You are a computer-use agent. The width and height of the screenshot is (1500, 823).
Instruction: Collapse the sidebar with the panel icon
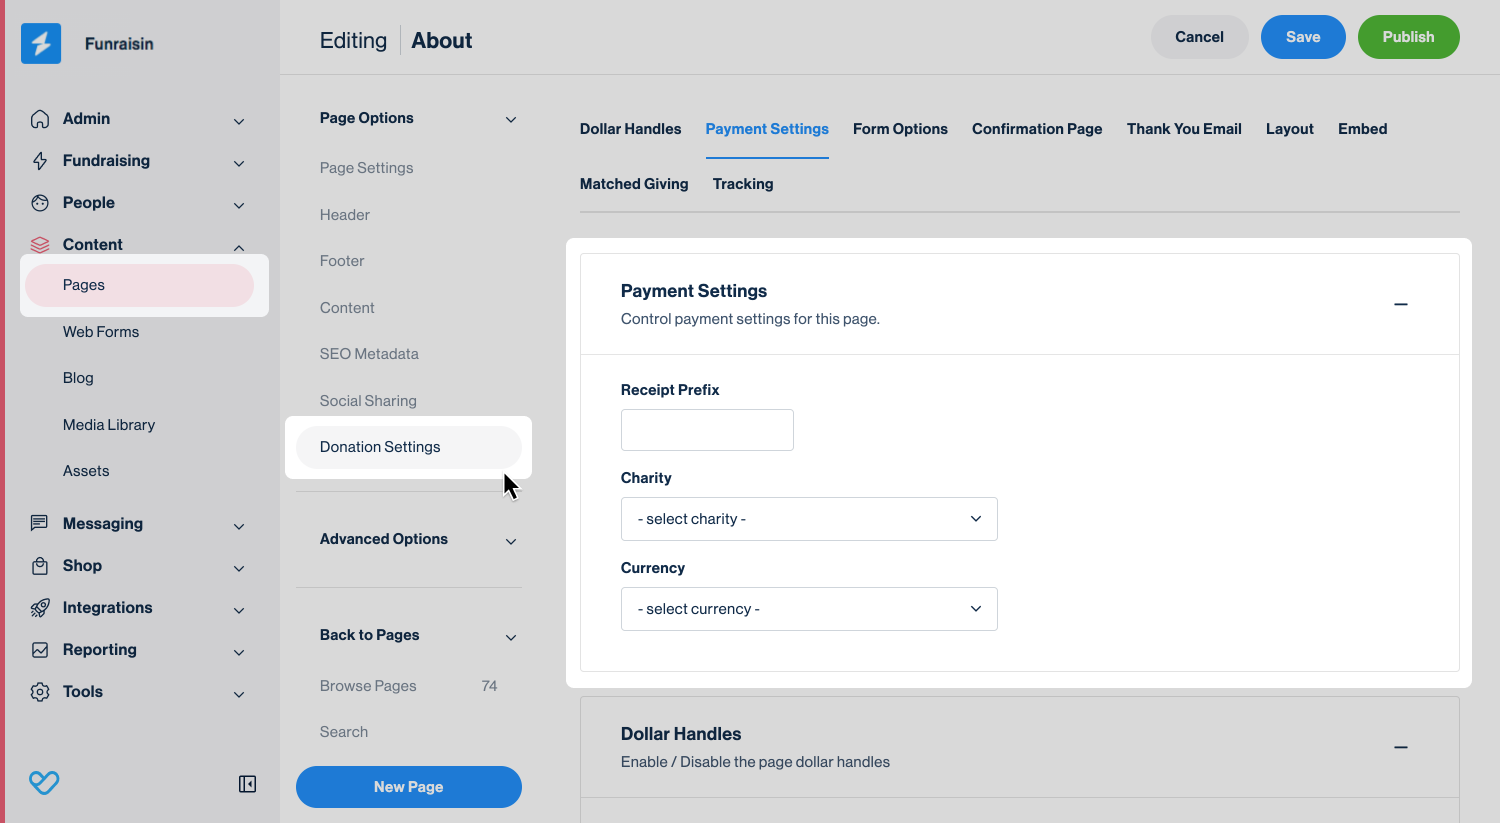coord(248,784)
